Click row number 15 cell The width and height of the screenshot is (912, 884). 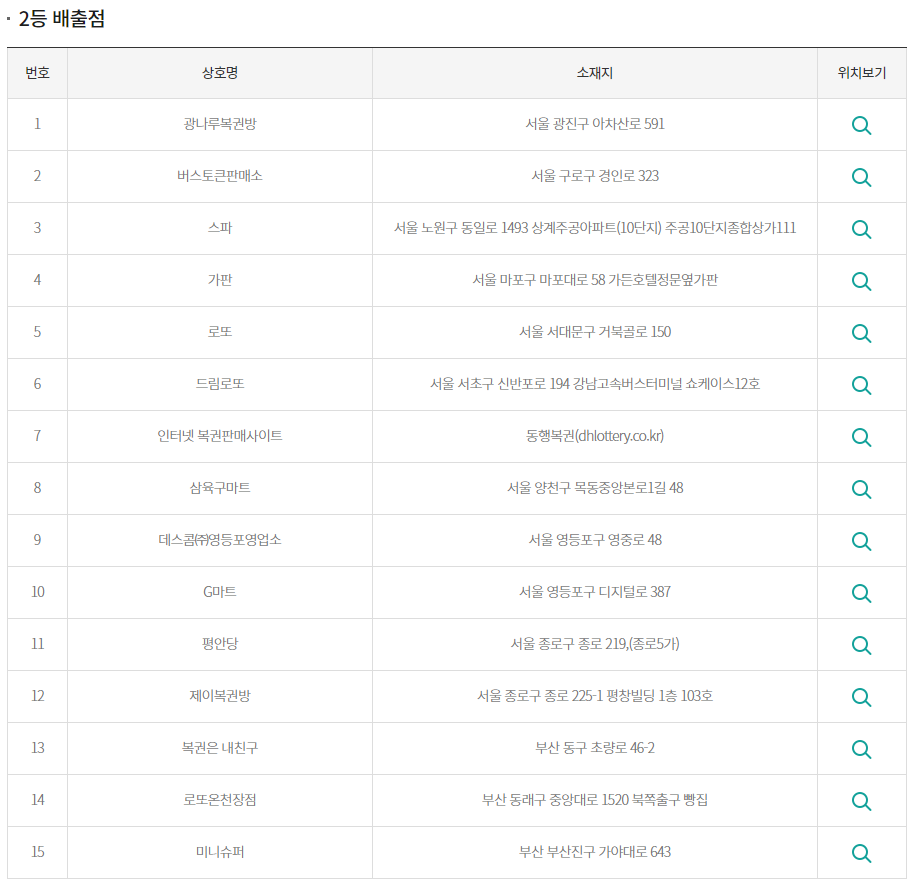37,852
